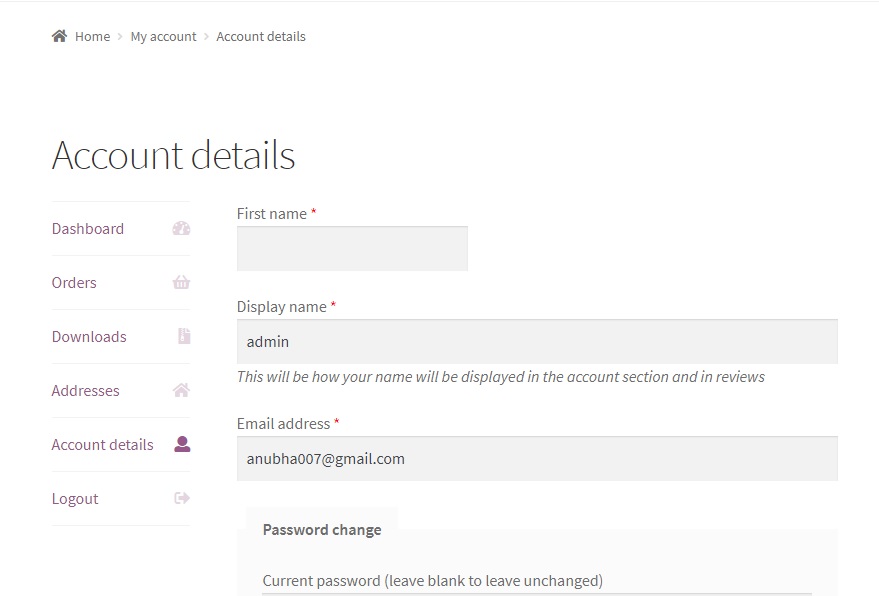Click the Orders shopping basket icon
The image size is (879, 596).
click(181, 282)
